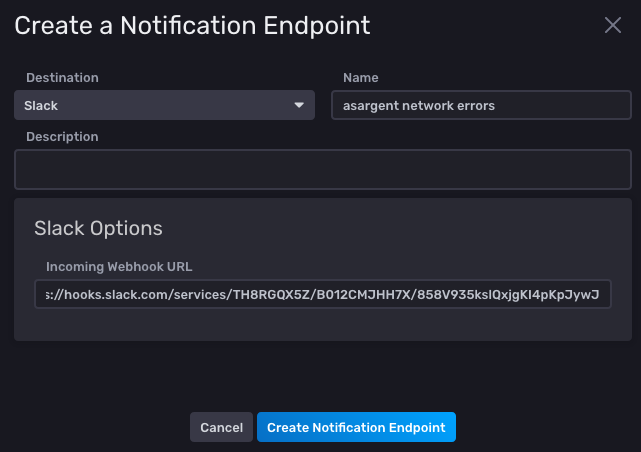Click the dialog title 'Create a Notification Endpoint'

tap(192, 25)
